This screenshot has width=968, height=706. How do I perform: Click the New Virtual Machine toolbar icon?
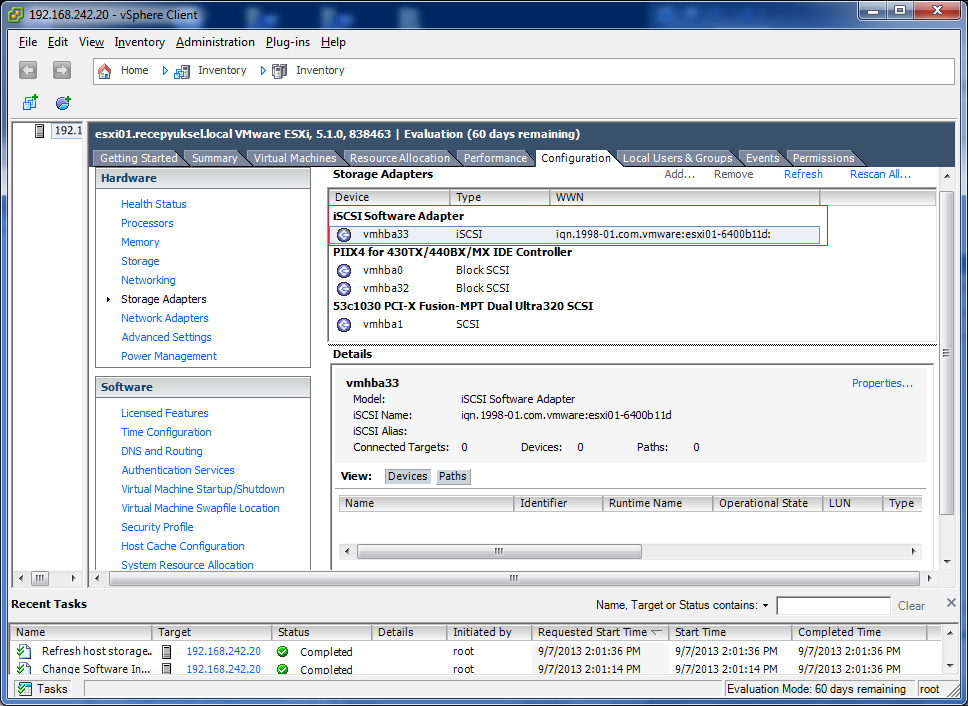(x=30, y=102)
